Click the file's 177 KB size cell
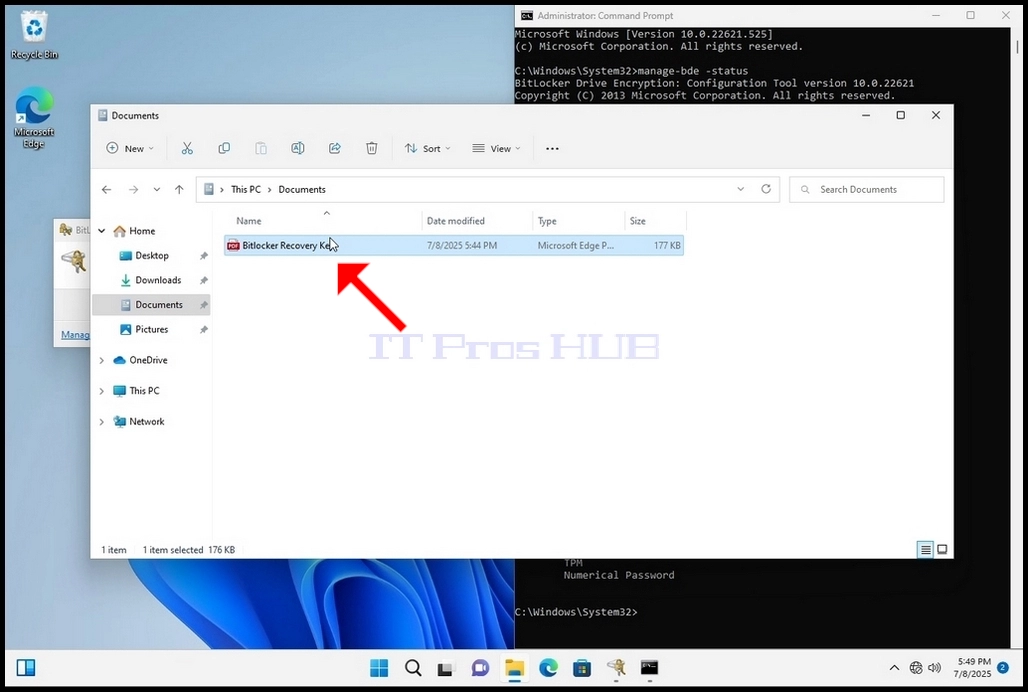 tap(667, 246)
